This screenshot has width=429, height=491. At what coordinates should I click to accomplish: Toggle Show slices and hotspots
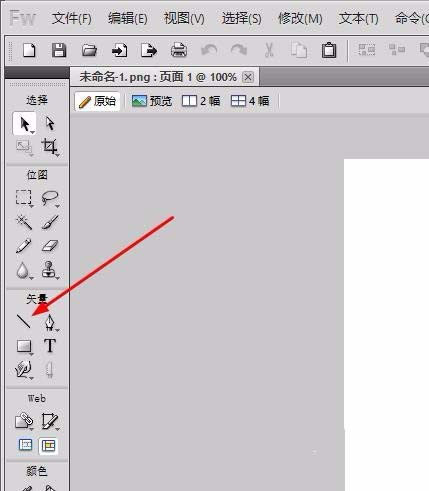point(48,446)
